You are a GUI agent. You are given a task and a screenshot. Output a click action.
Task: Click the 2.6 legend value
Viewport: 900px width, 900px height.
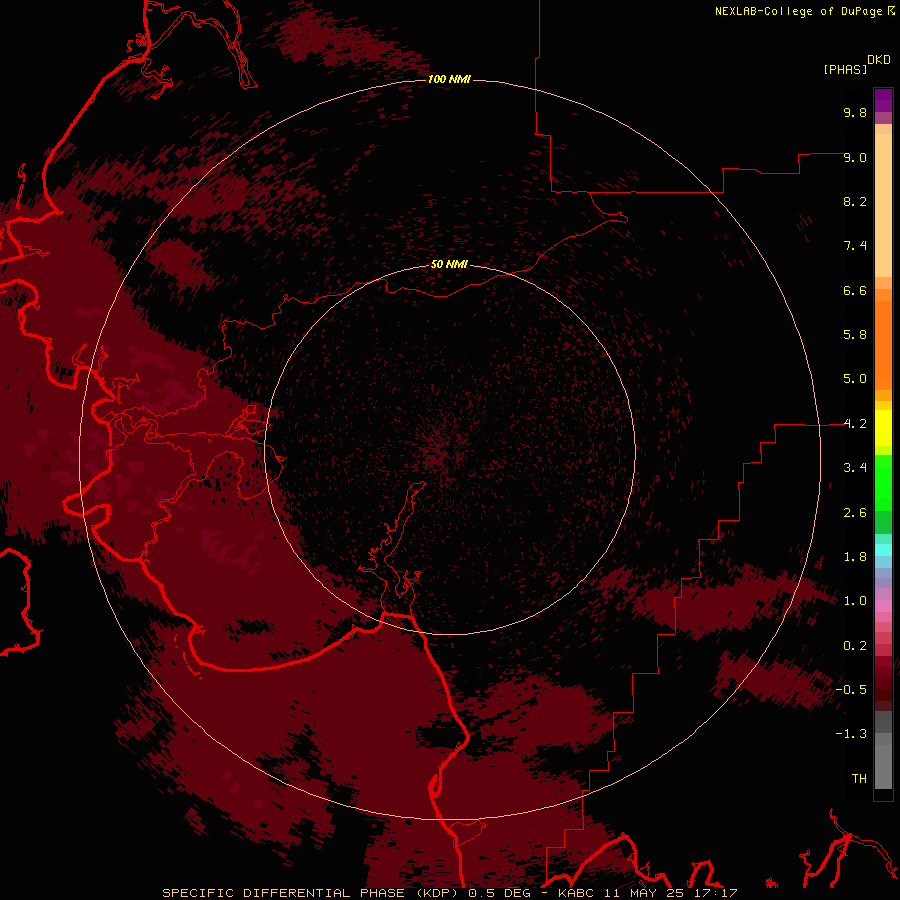(855, 513)
